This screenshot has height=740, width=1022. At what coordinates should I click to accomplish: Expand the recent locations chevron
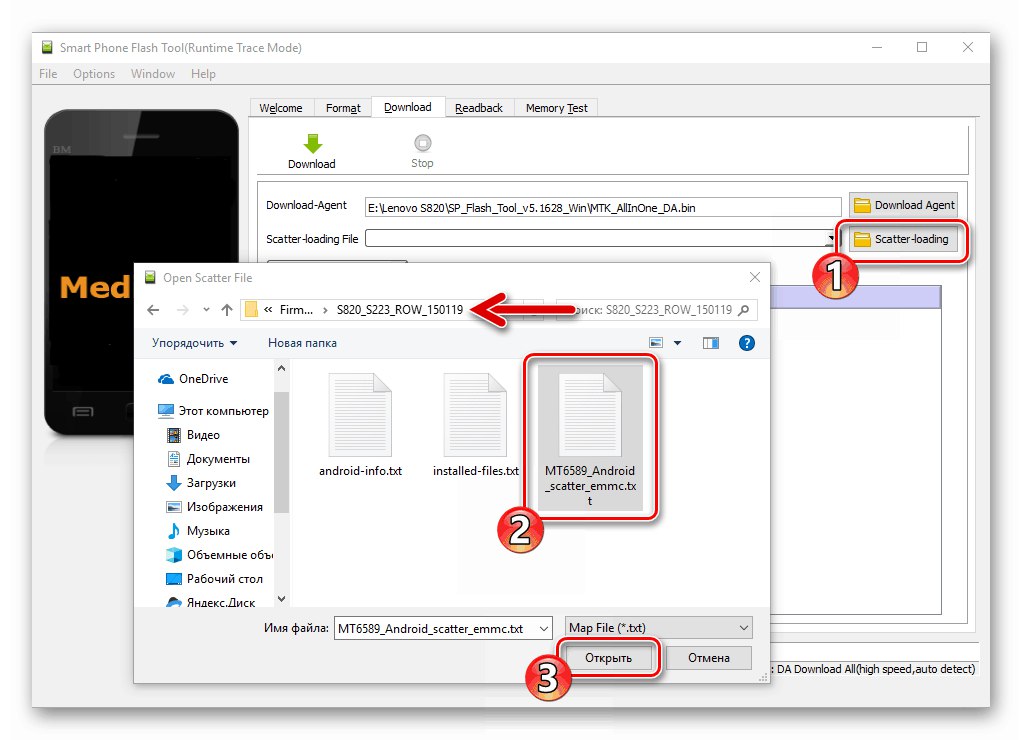206,309
